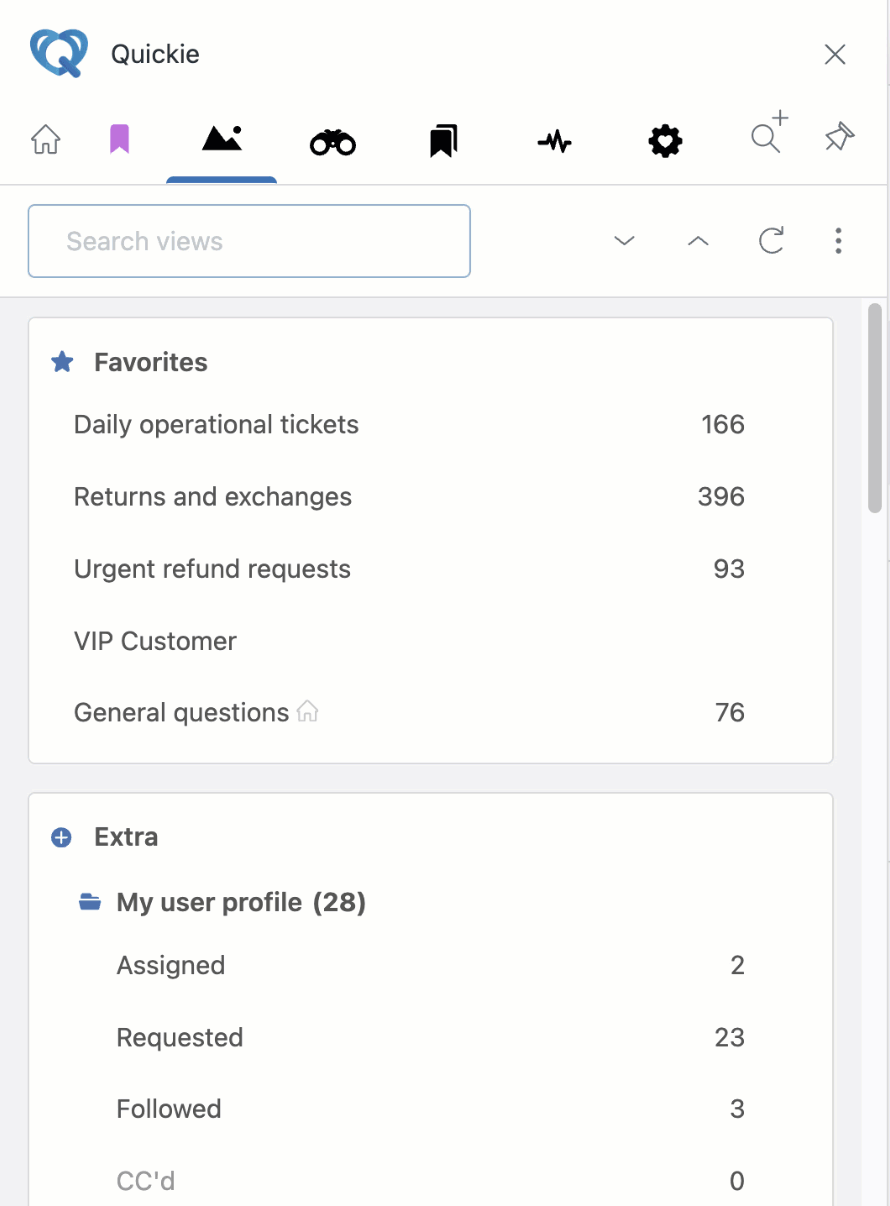Open the double bookmarks tab
This screenshot has height=1206, width=890.
(443, 141)
